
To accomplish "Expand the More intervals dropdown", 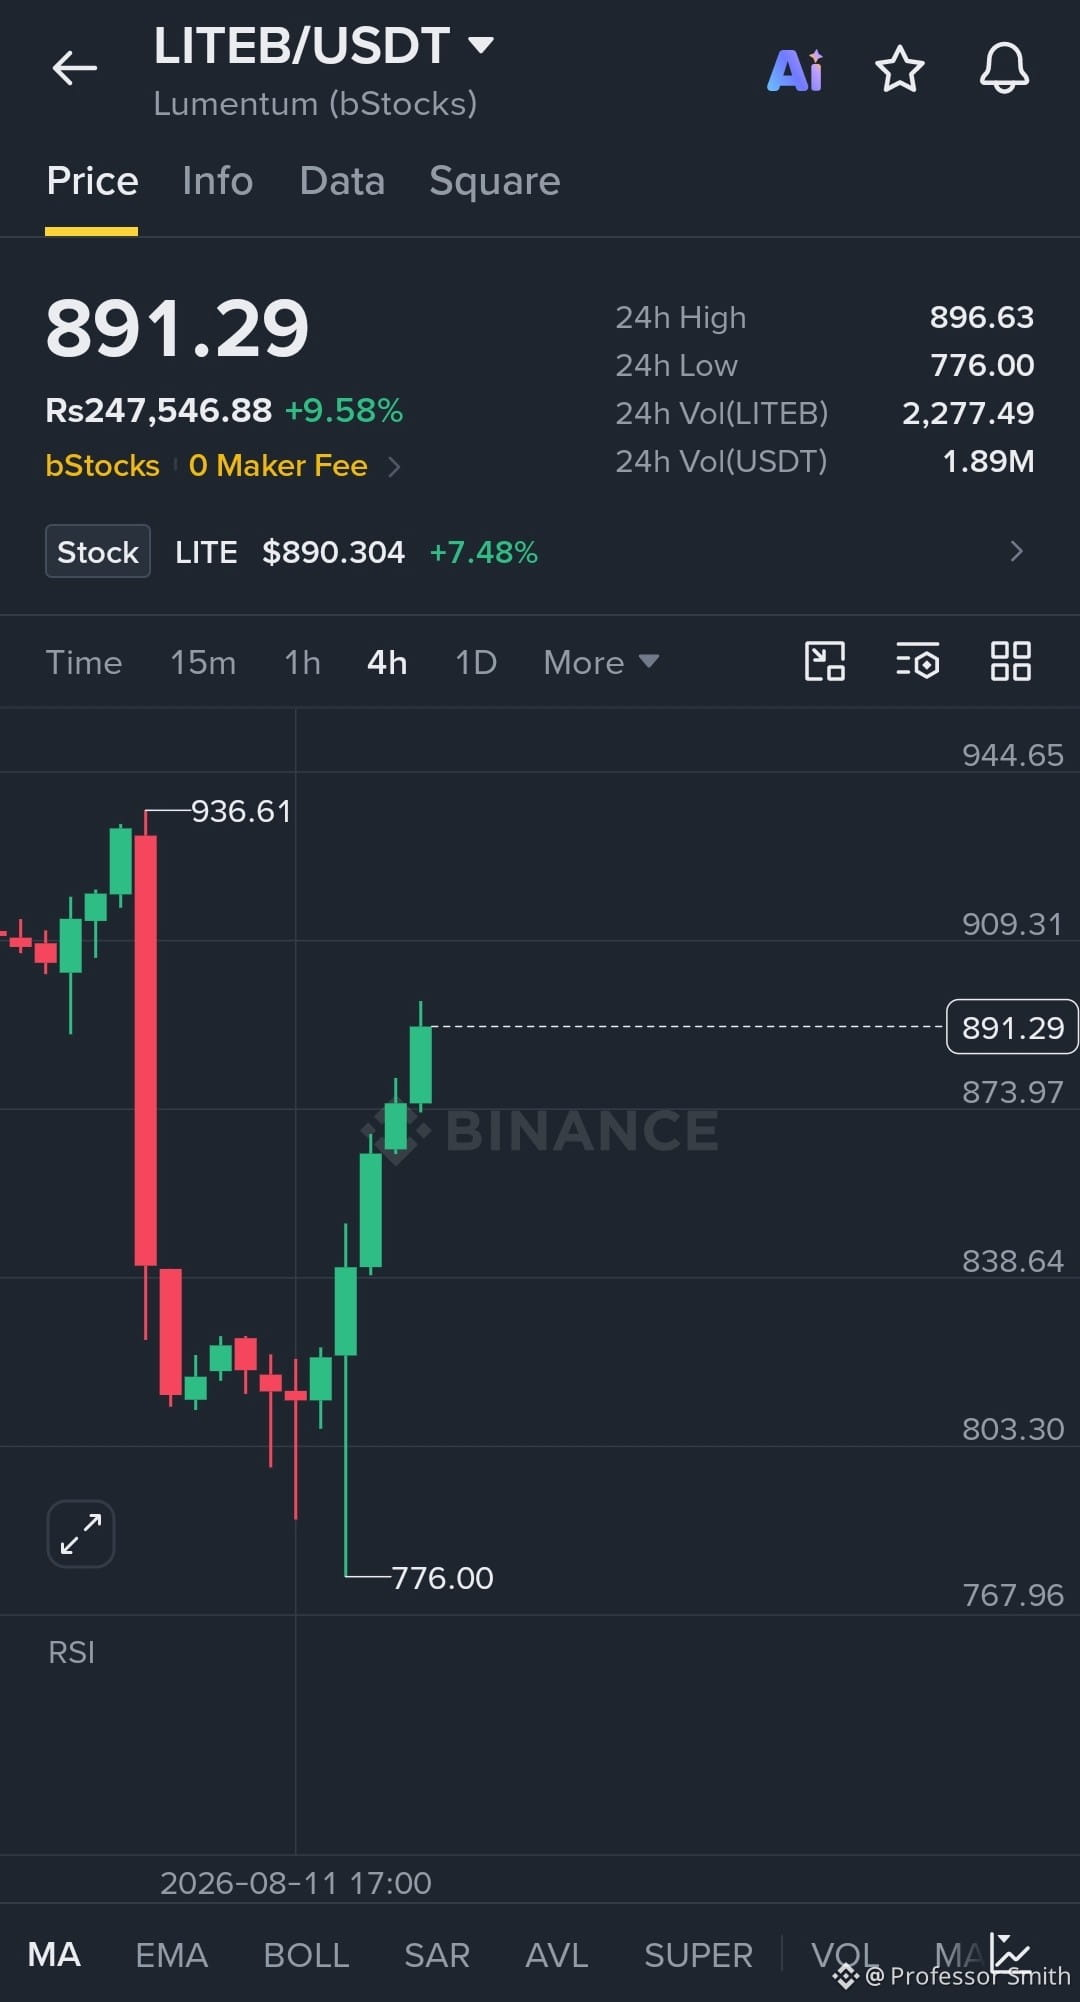I will point(601,662).
